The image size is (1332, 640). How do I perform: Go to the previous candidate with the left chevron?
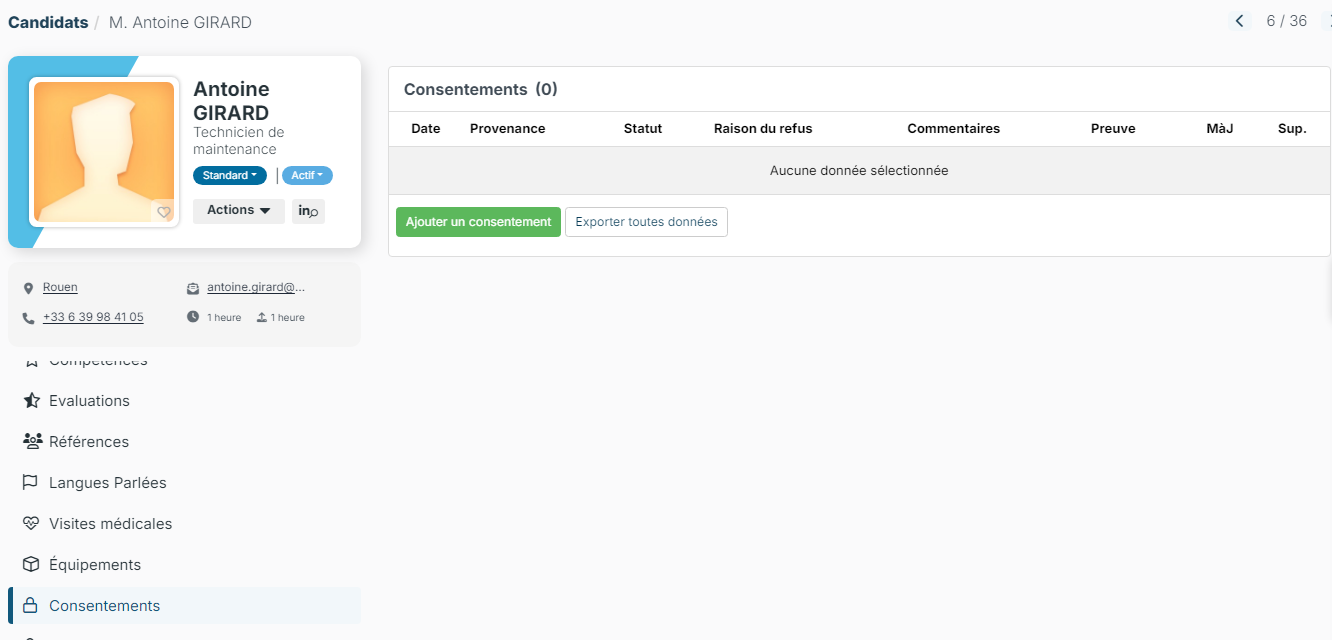tap(1240, 21)
